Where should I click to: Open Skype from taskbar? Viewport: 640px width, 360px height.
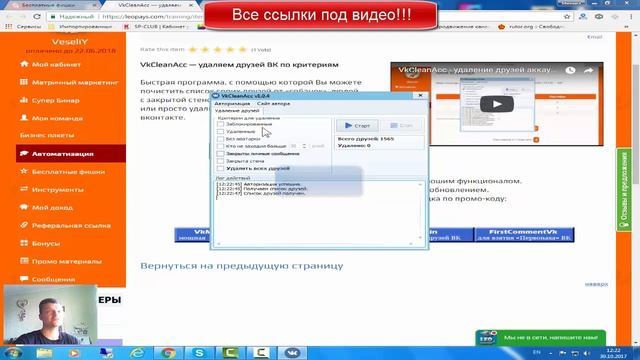[199, 353]
